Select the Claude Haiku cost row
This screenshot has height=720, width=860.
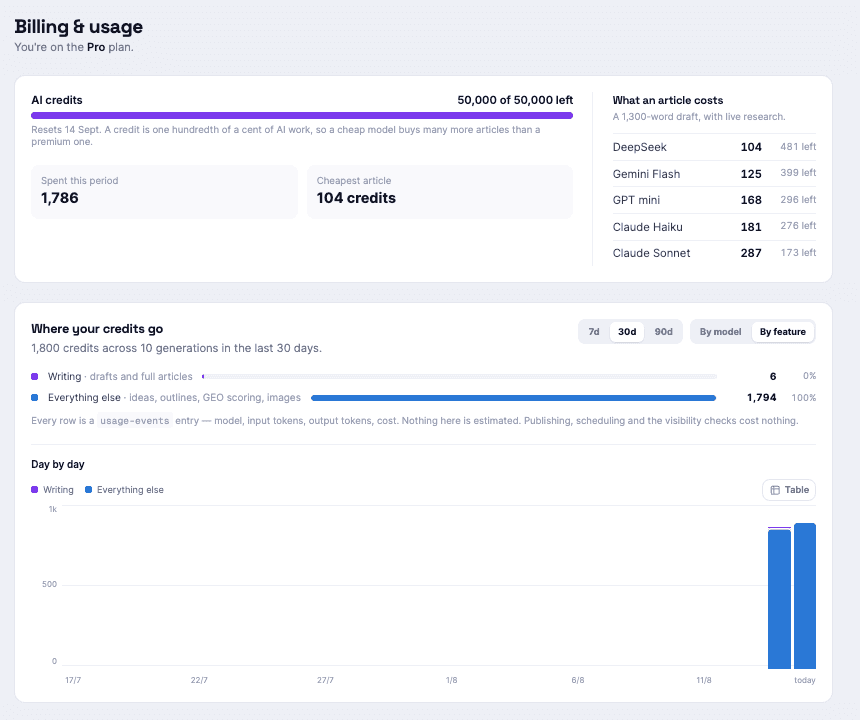click(x=714, y=227)
